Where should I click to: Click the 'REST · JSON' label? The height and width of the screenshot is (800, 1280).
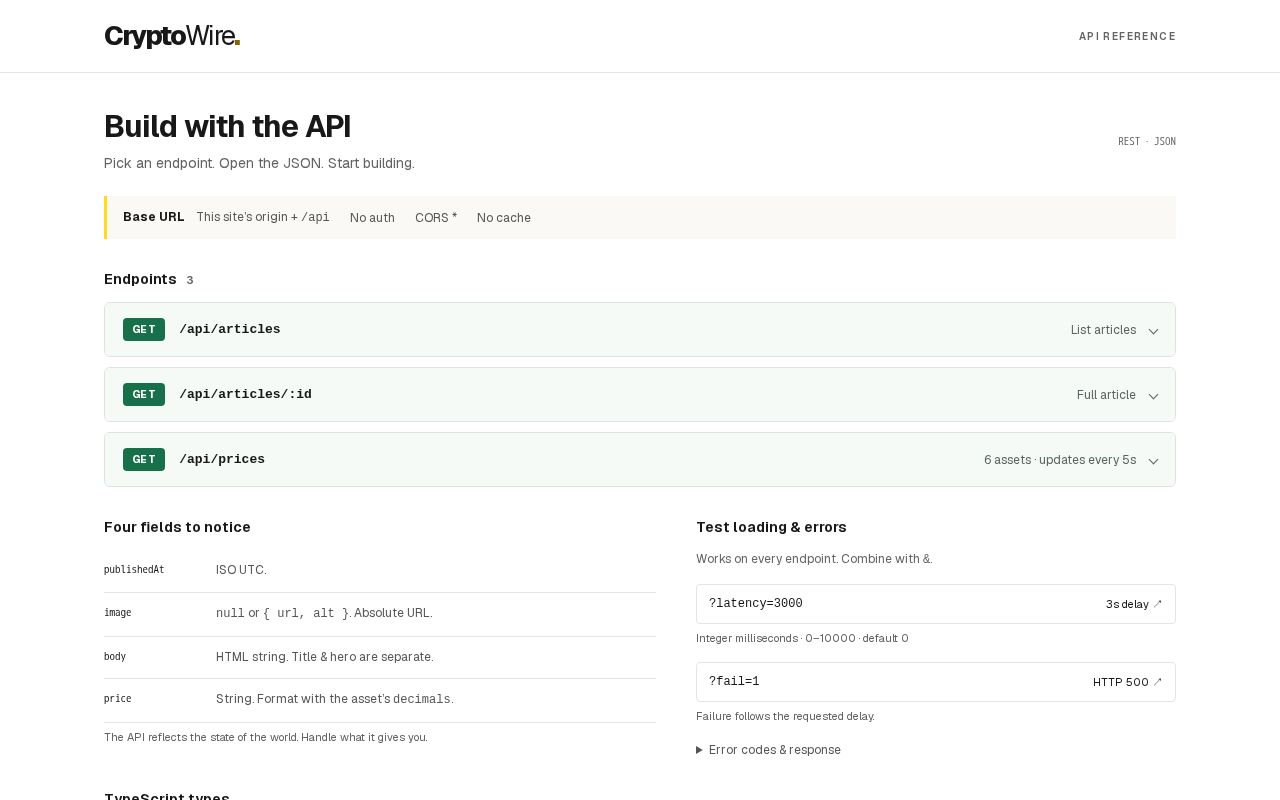[x=1147, y=142]
